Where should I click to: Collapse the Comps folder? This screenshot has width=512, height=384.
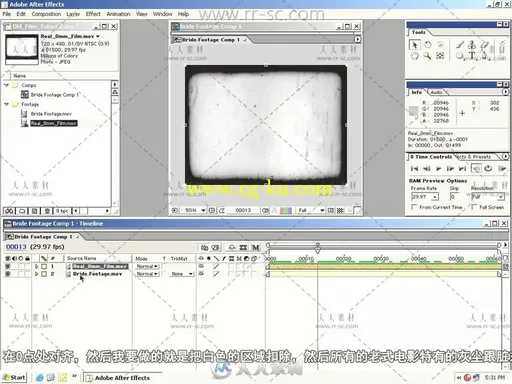(x=6, y=85)
